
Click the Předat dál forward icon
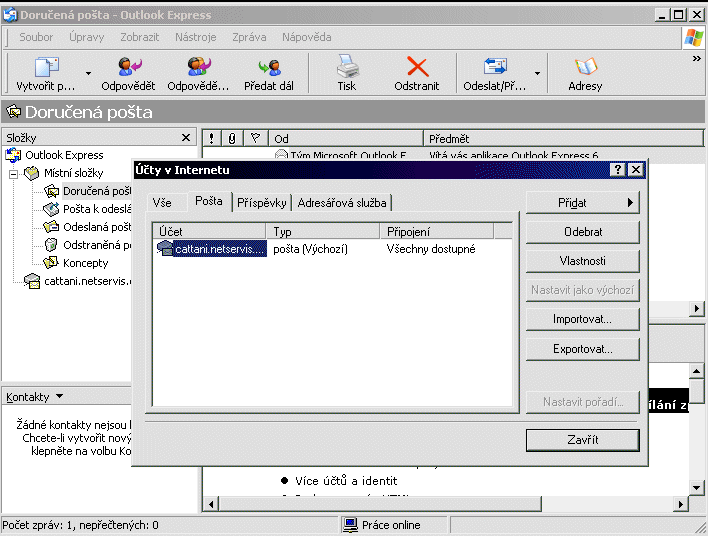point(269,67)
